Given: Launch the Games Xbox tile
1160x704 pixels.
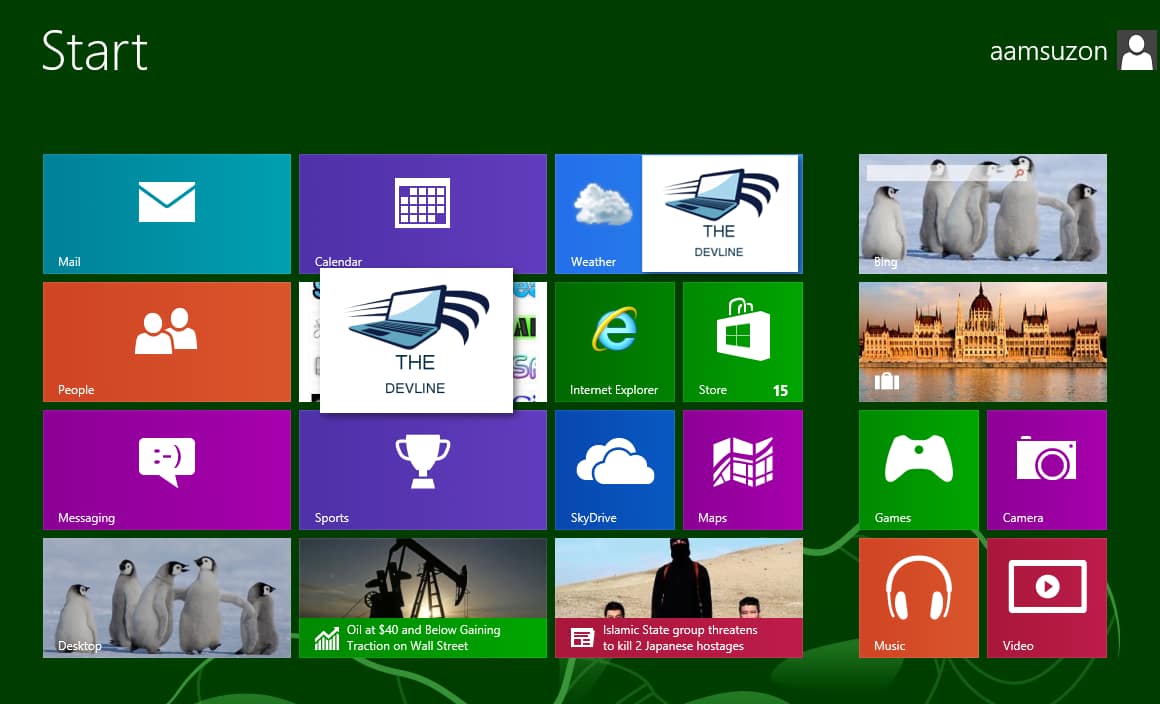Looking at the screenshot, I should [x=918, y=469].
